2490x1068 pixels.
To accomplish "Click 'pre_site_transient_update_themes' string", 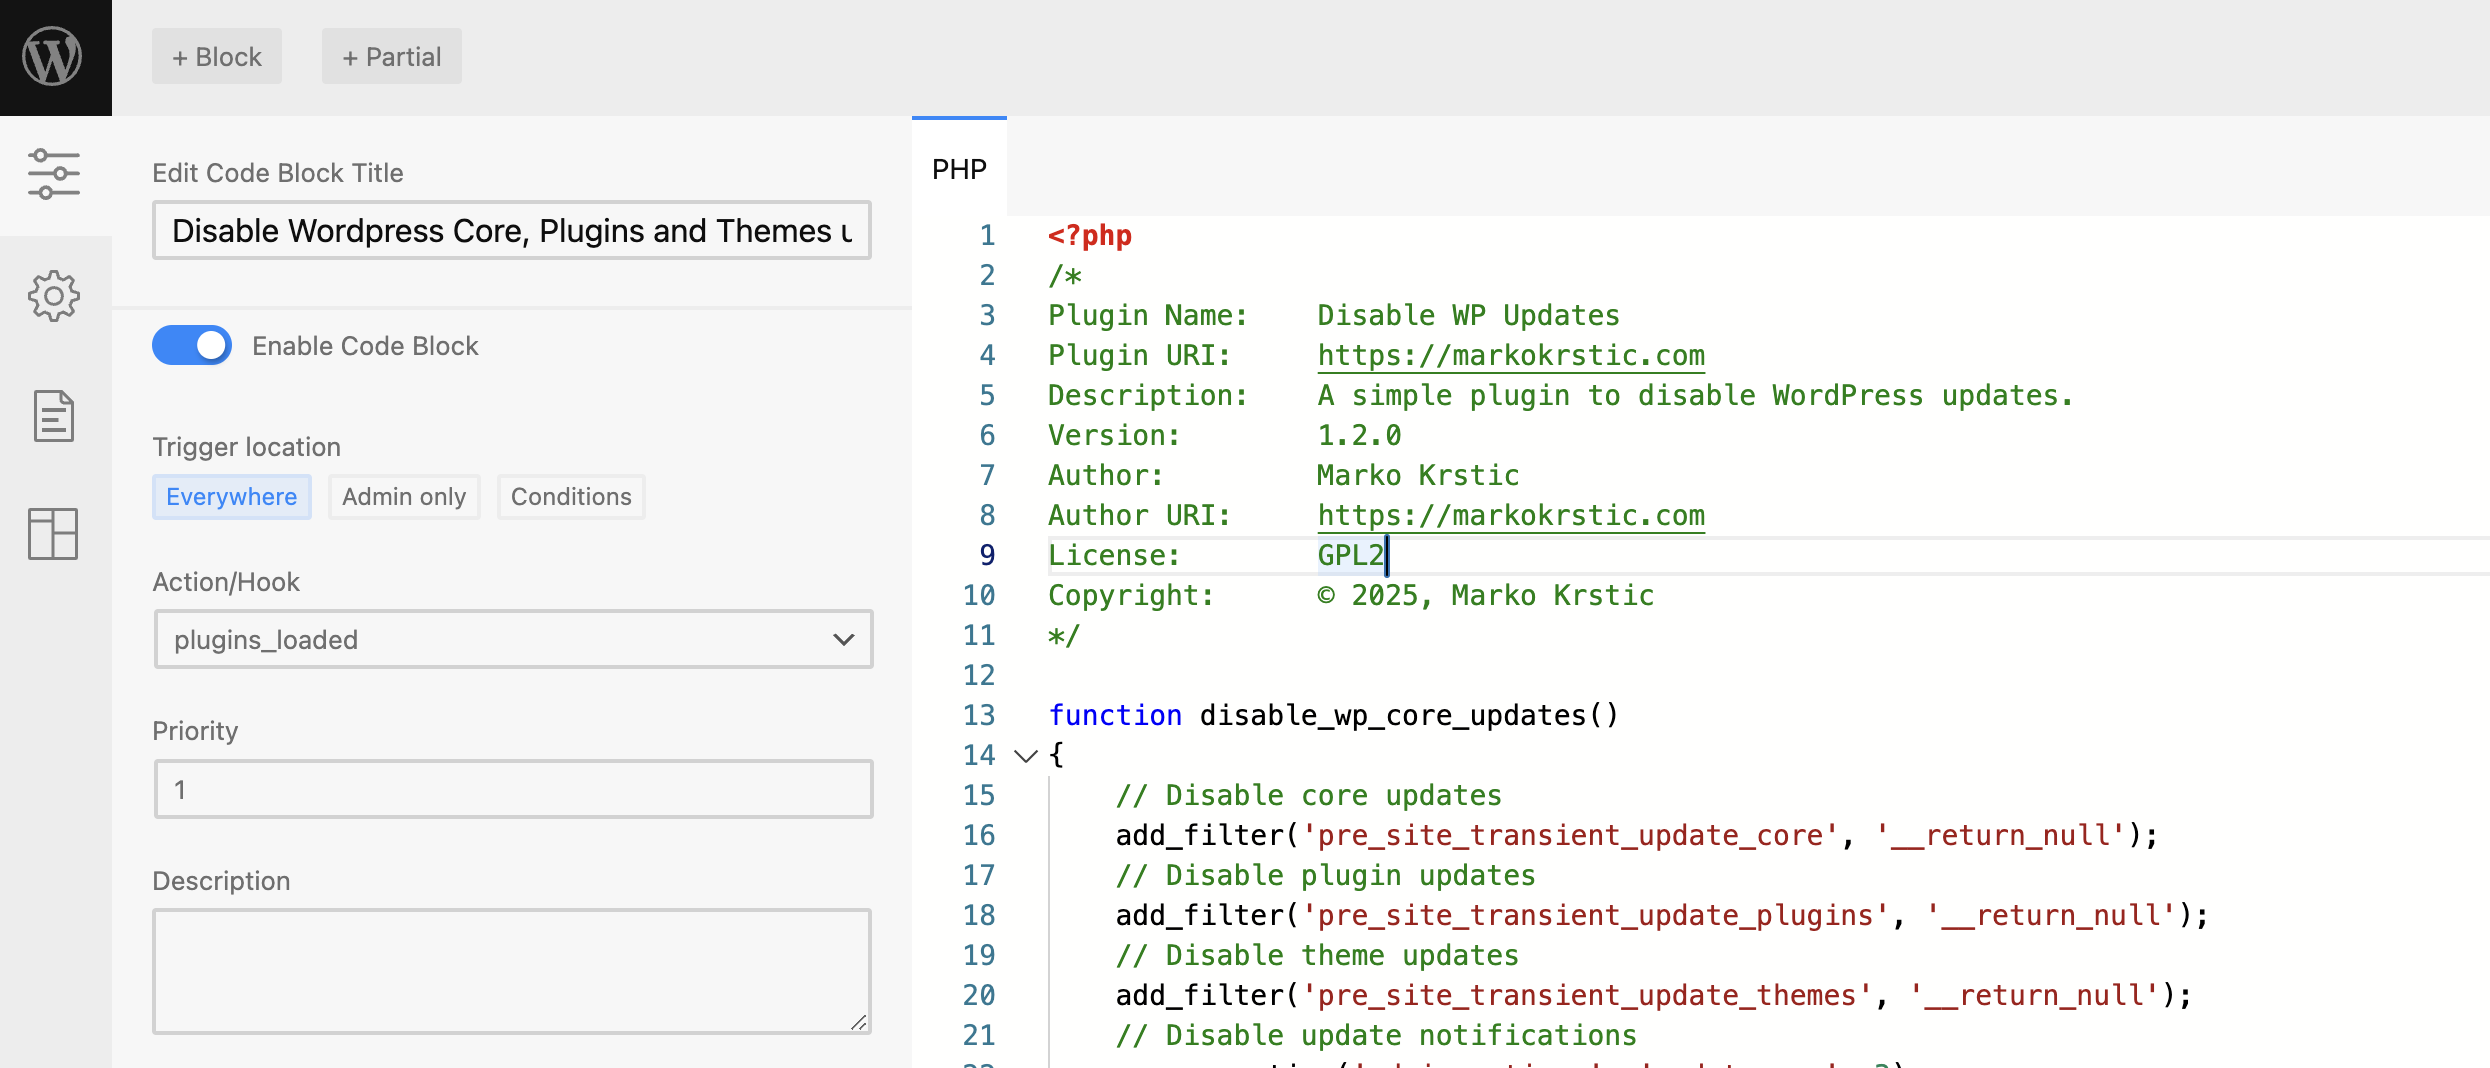I will tap(1587, 995).
